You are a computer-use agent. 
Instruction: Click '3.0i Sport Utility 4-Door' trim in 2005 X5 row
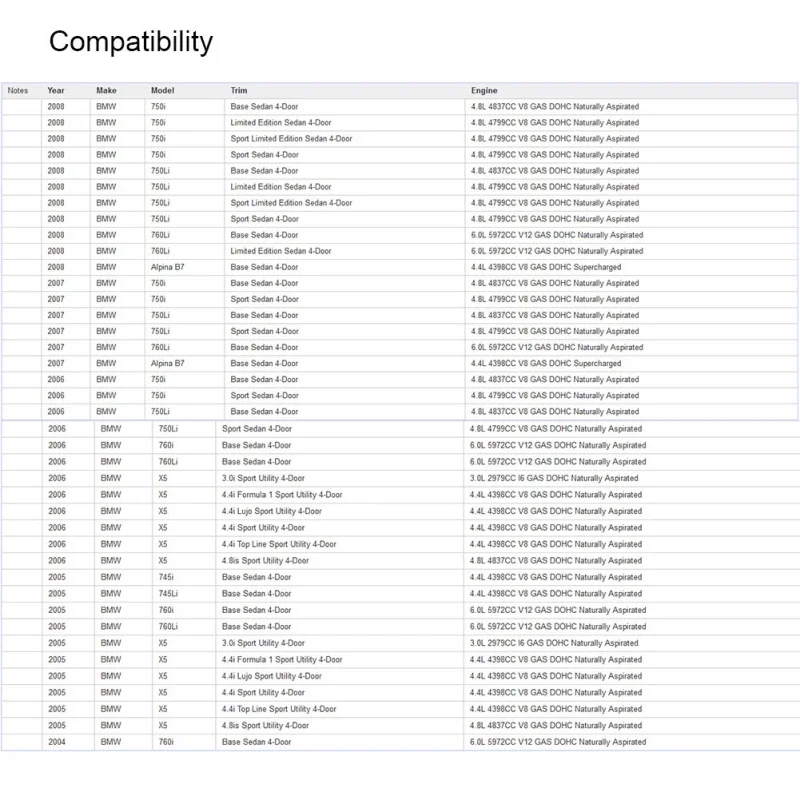[x=263, y=643]
